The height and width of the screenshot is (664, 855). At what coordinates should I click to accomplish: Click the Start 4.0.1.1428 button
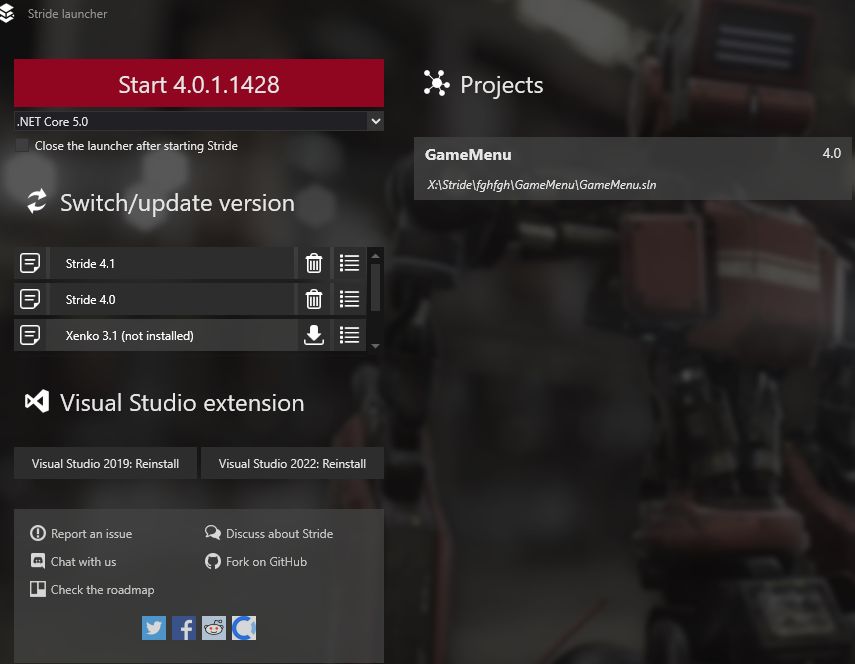tap(198, 83)
